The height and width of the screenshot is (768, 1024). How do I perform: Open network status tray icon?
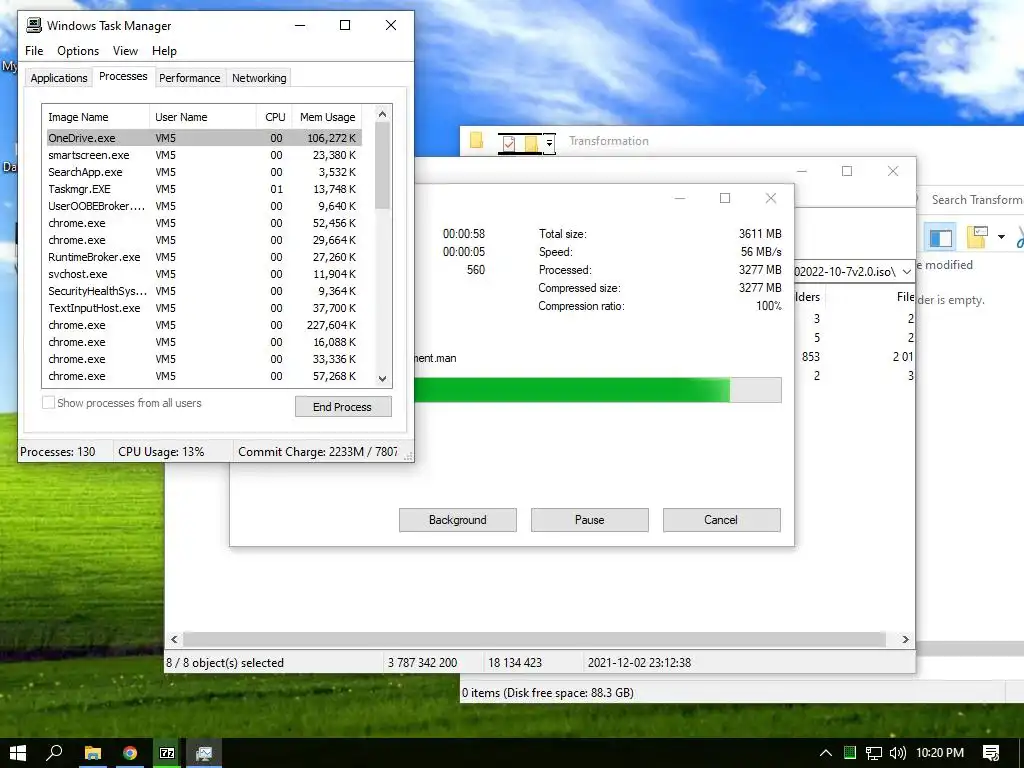coord(873,753)
